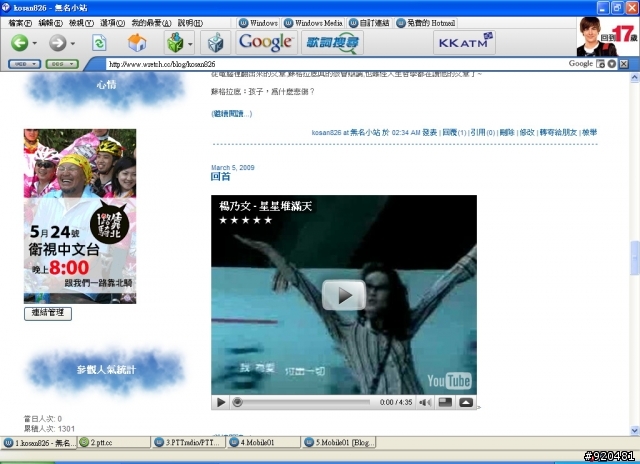The width and height of the screenshot is (640, 464).
Task: Click the Google search box label
Action: 580,63
